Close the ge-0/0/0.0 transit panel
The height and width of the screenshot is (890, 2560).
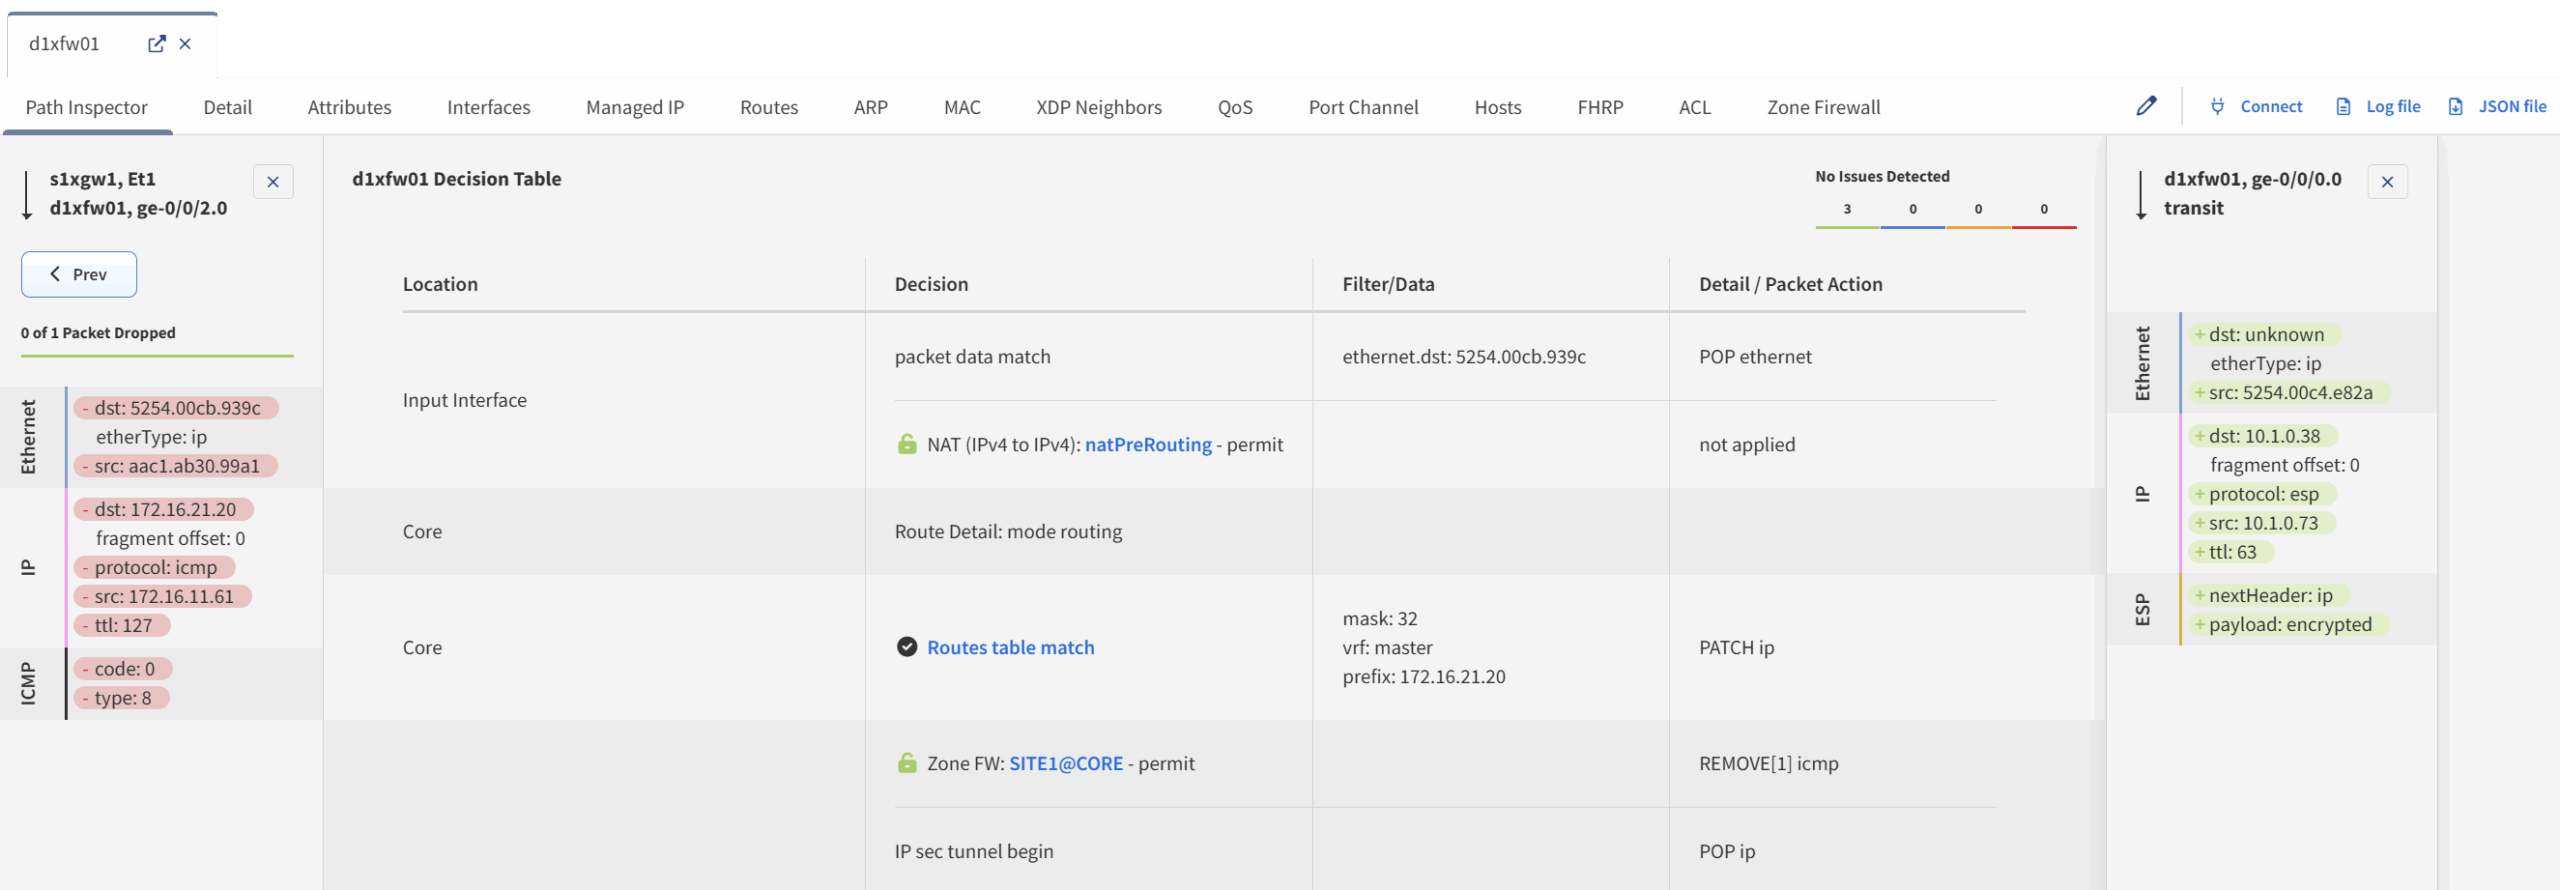[x=2387, y=182]
